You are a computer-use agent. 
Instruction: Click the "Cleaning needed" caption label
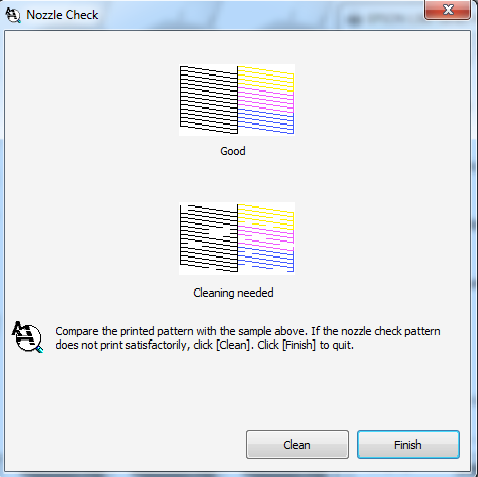[x=233, y=293]
